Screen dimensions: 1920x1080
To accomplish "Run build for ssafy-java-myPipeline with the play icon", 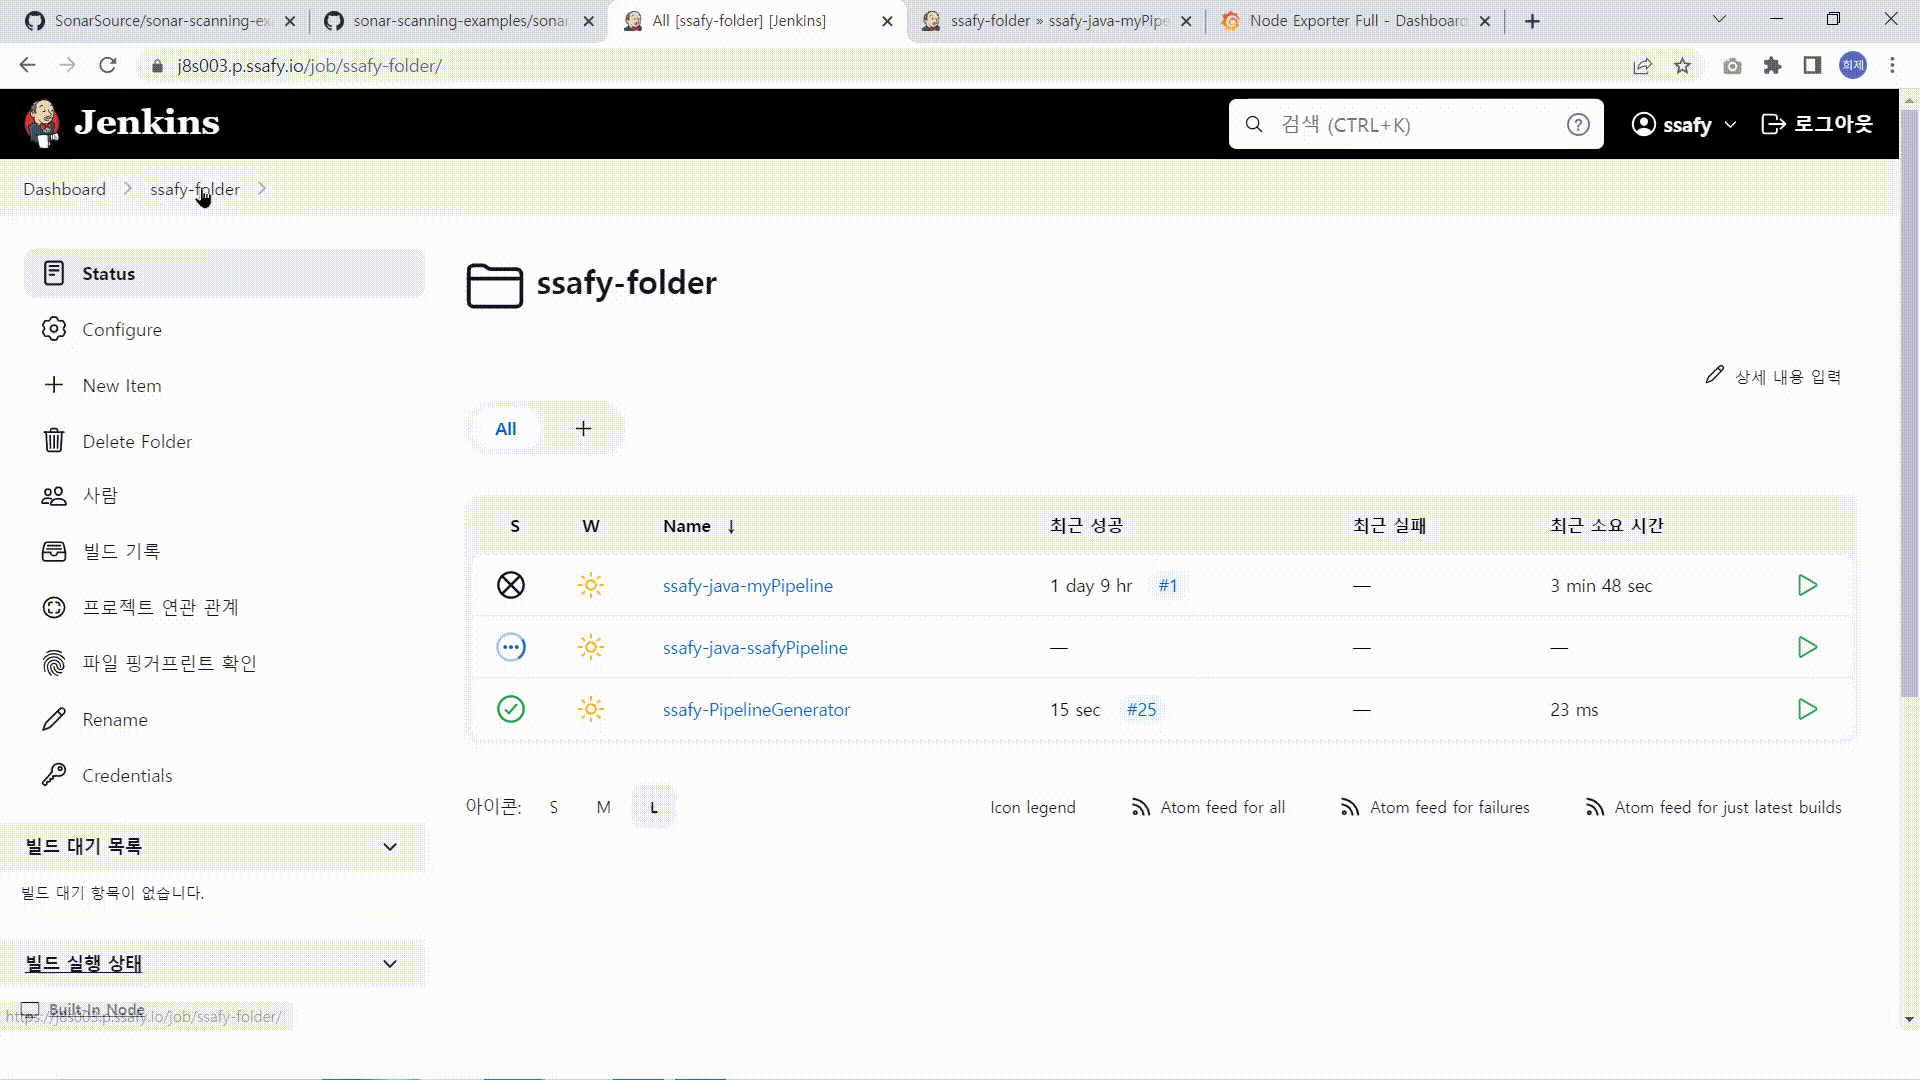I will pyautogui.click(x=1807, y=585).
